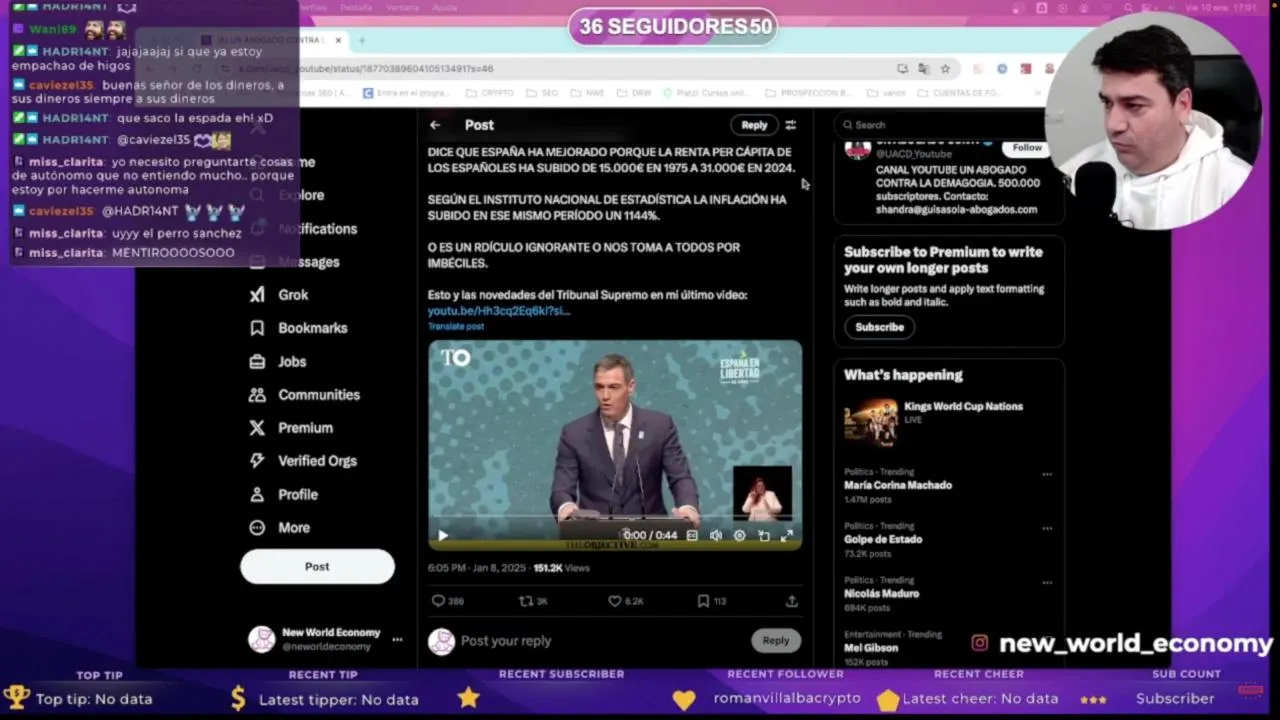The height and width of the screenshot is (720, 1280).
Task: Click the install/cast icon in address bar
Action: click(x=903, y=69)
